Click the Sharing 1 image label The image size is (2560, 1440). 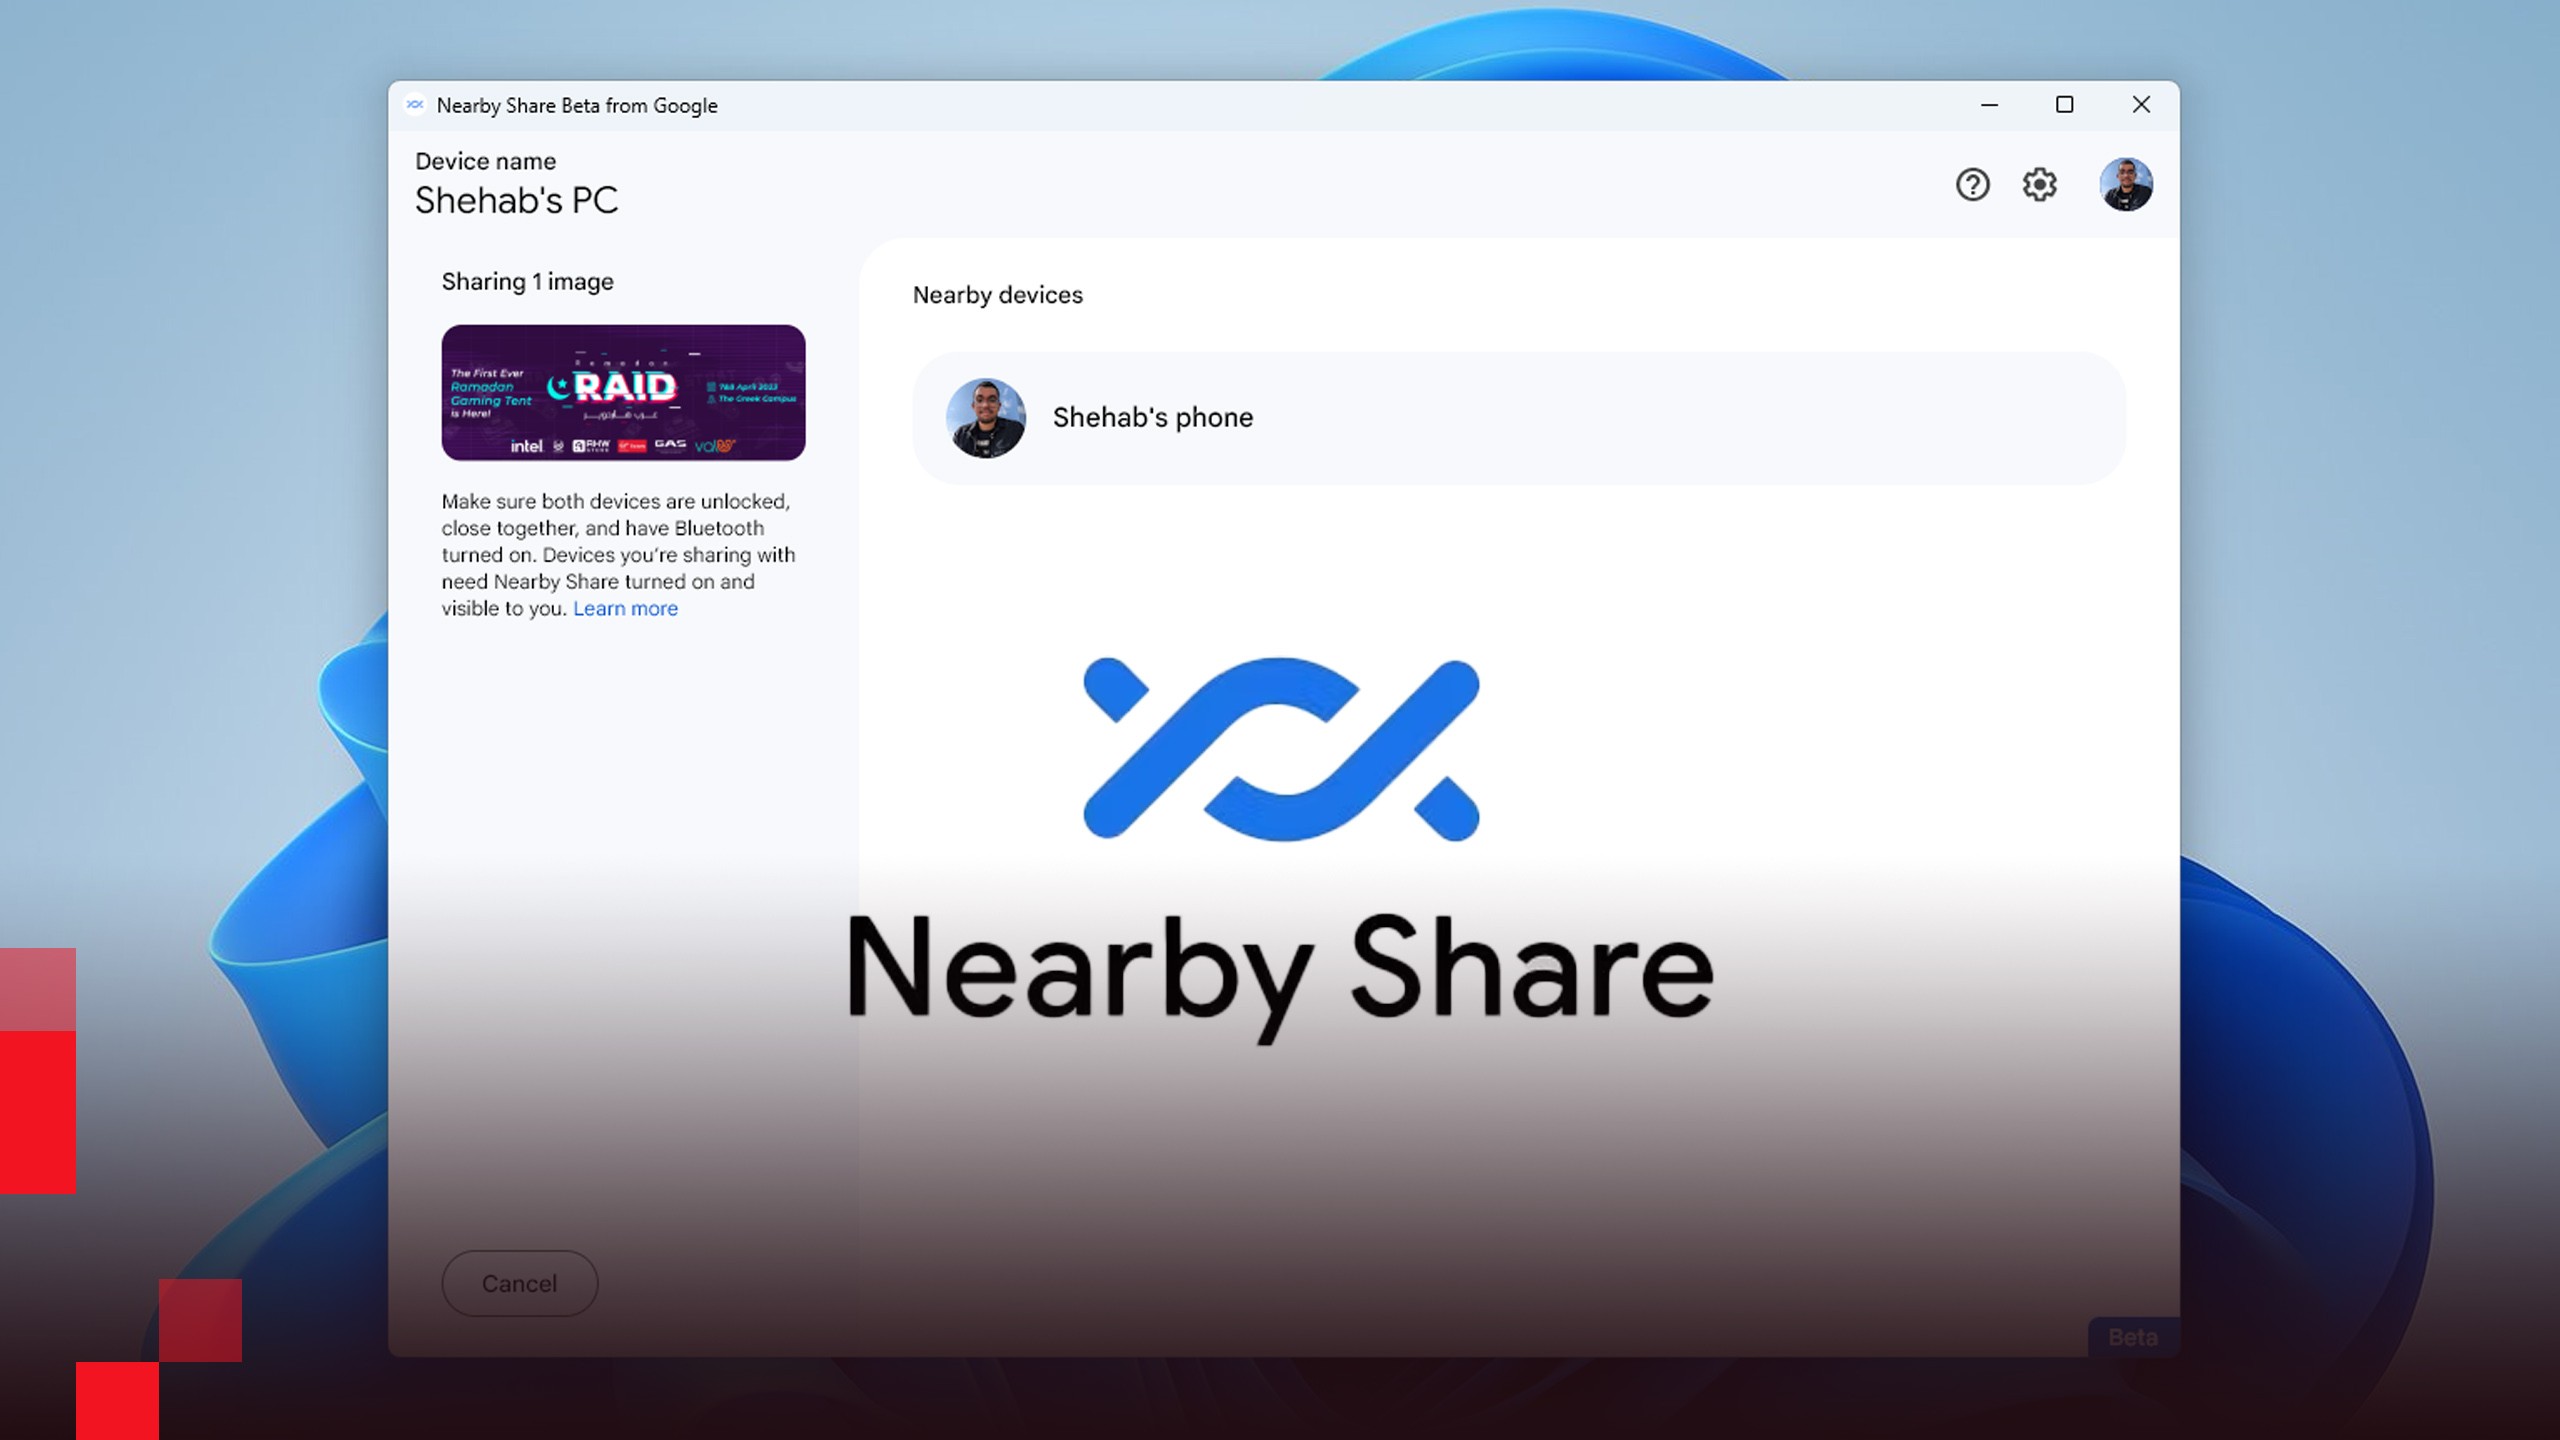(527, 282)
